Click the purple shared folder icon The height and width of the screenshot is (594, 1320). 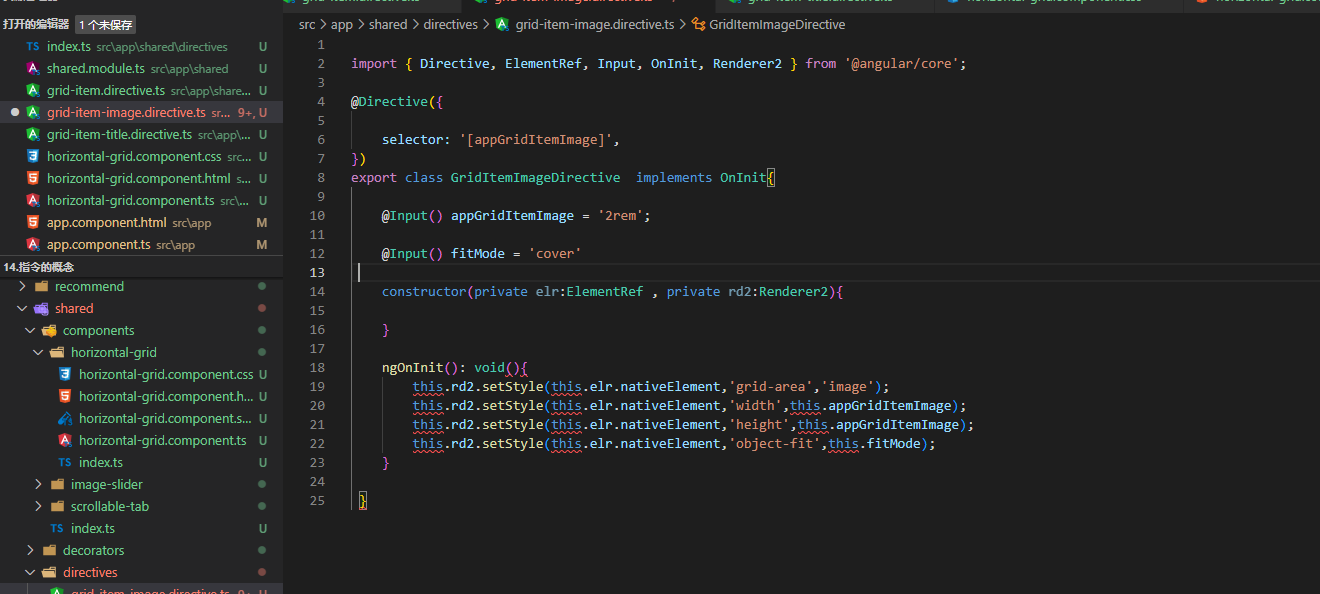[x=41, y=309]
